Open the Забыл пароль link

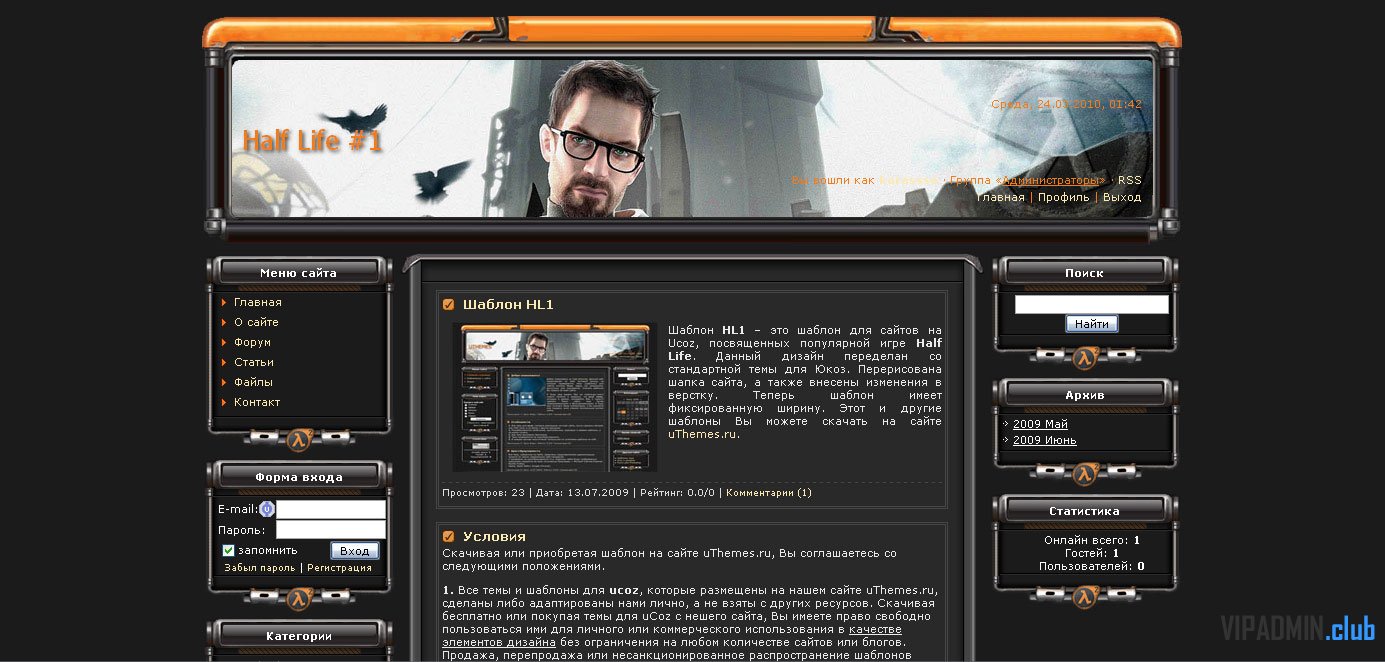point(260,567)
